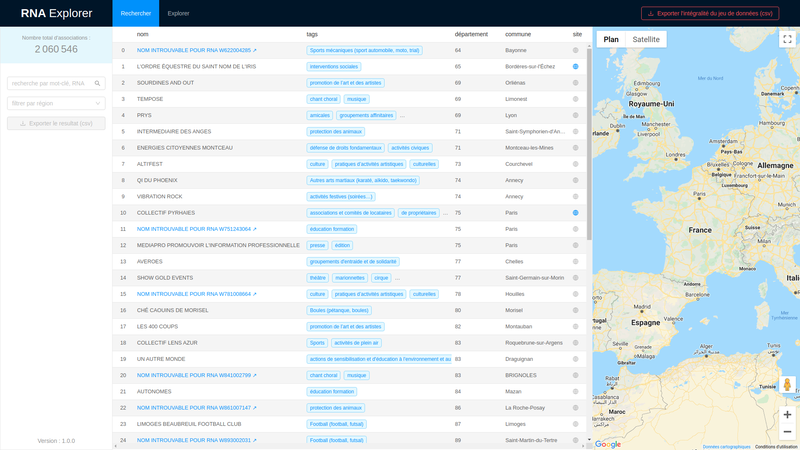Click site dot for MEDIAPRO row
Viewport: 800px width, 450px height.
[576, 245]
